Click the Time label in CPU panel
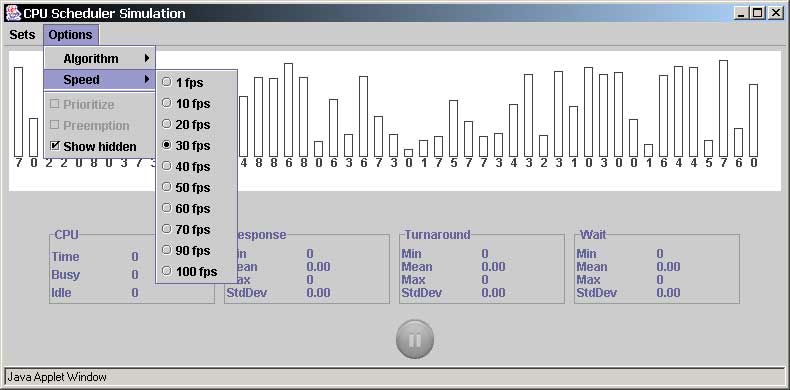 pyautogui.click(x=65, y=257)
